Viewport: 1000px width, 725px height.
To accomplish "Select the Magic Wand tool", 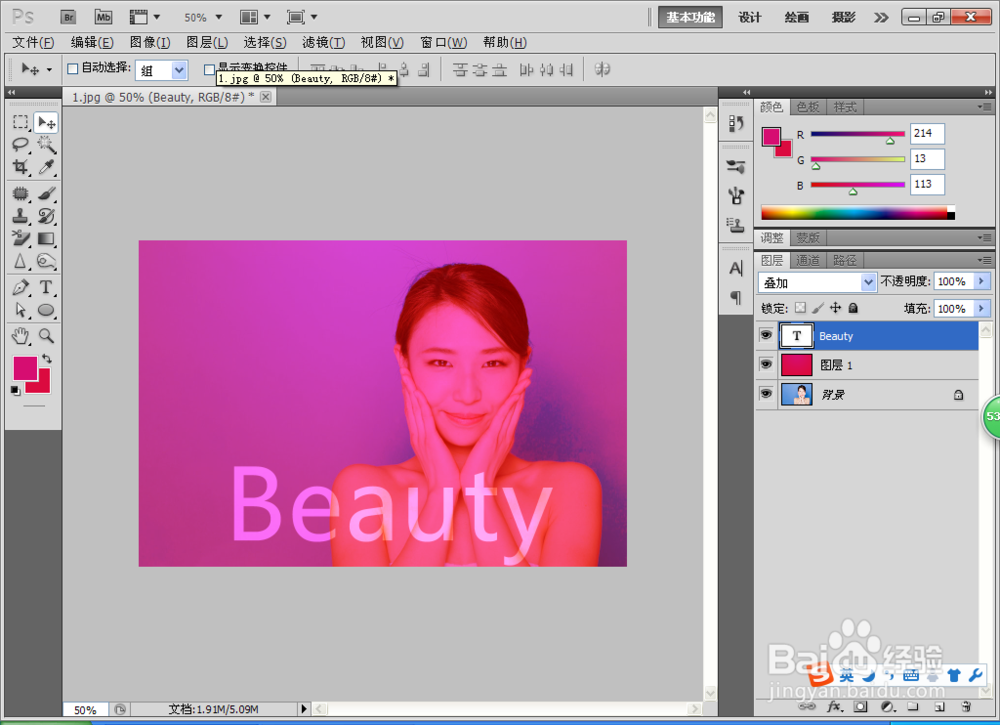I will tap(46, 145).
